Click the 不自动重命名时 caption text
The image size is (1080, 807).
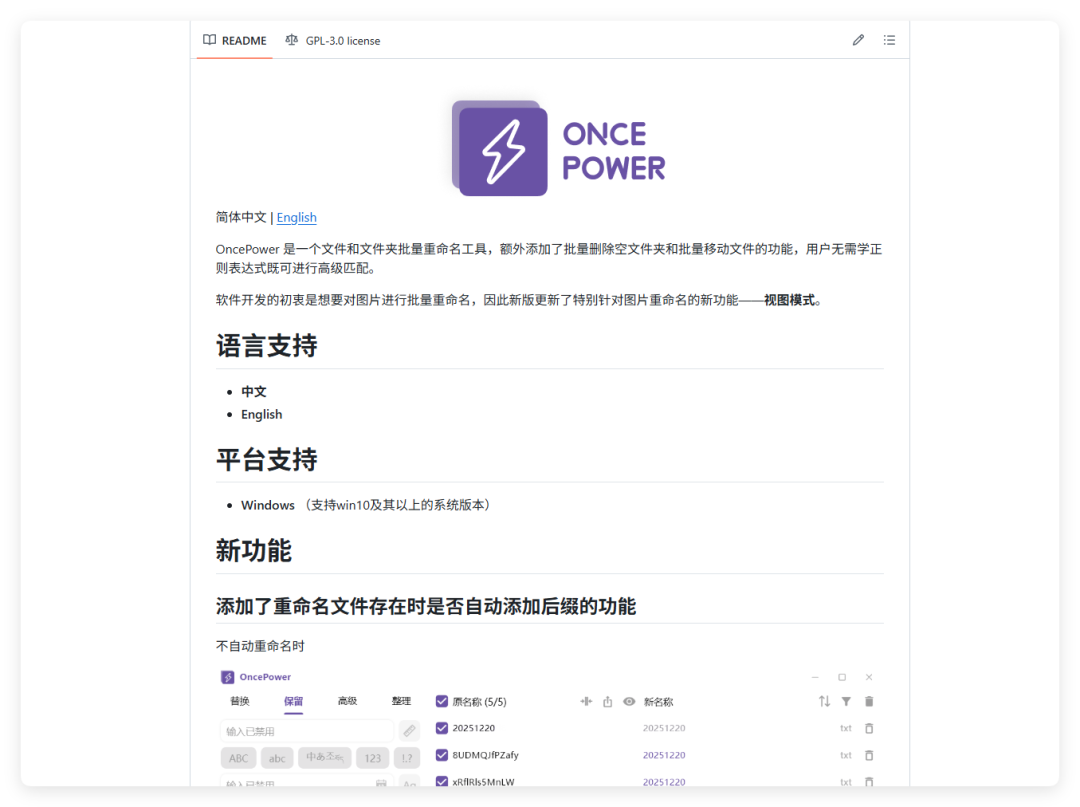(x=260, y=646)
